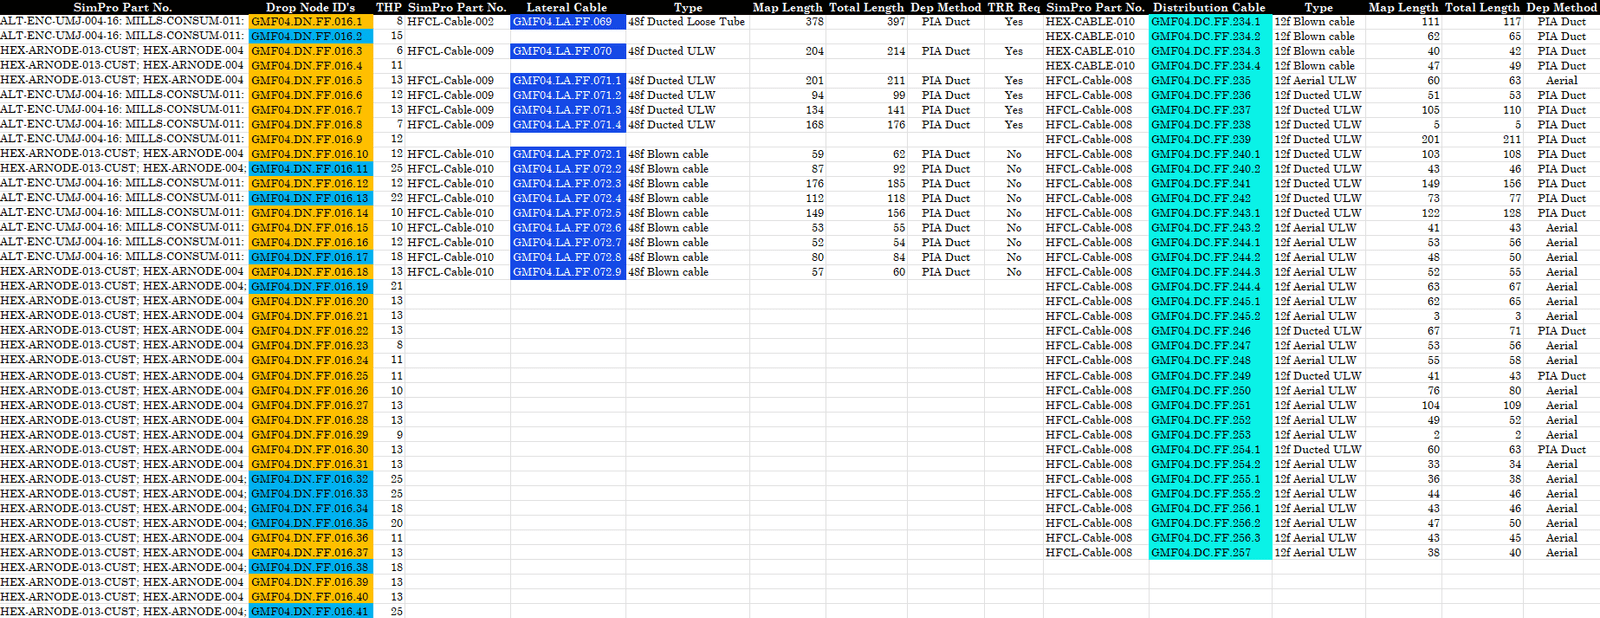
Task: Select distribution cable GMF04.DC.FF.249
Action: (x=1209, y=376)
